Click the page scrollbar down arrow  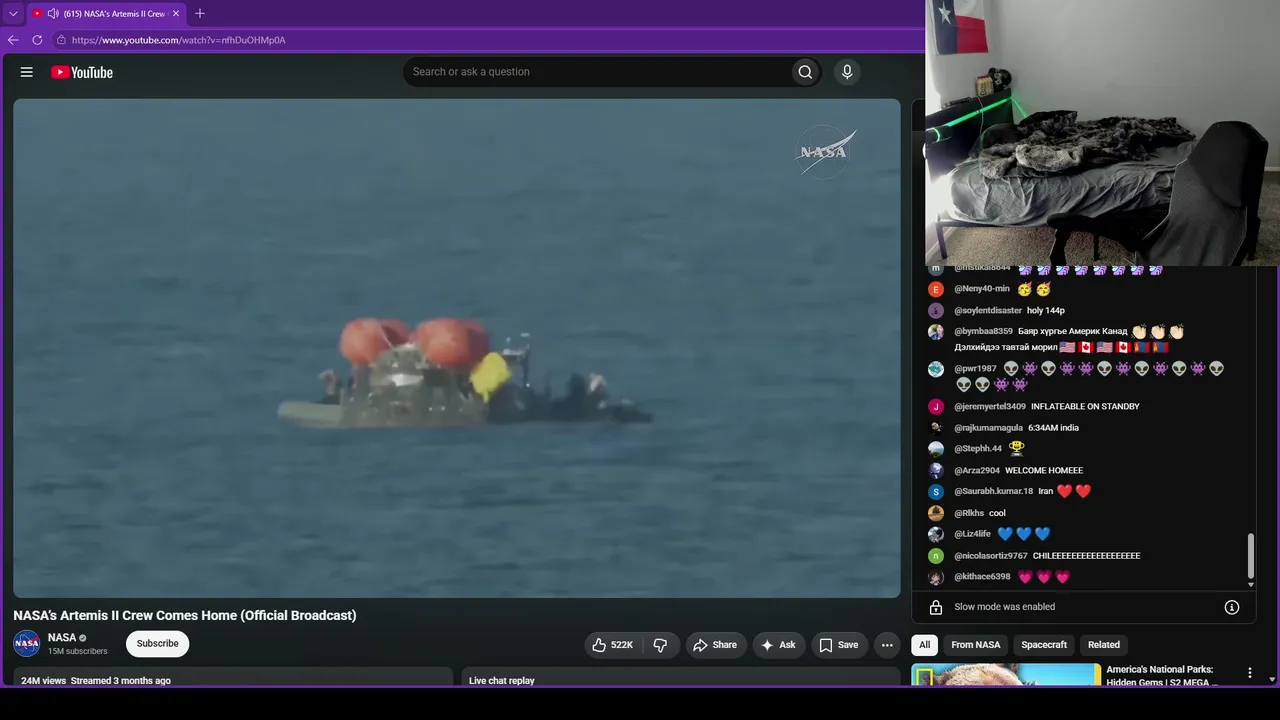1272,679
